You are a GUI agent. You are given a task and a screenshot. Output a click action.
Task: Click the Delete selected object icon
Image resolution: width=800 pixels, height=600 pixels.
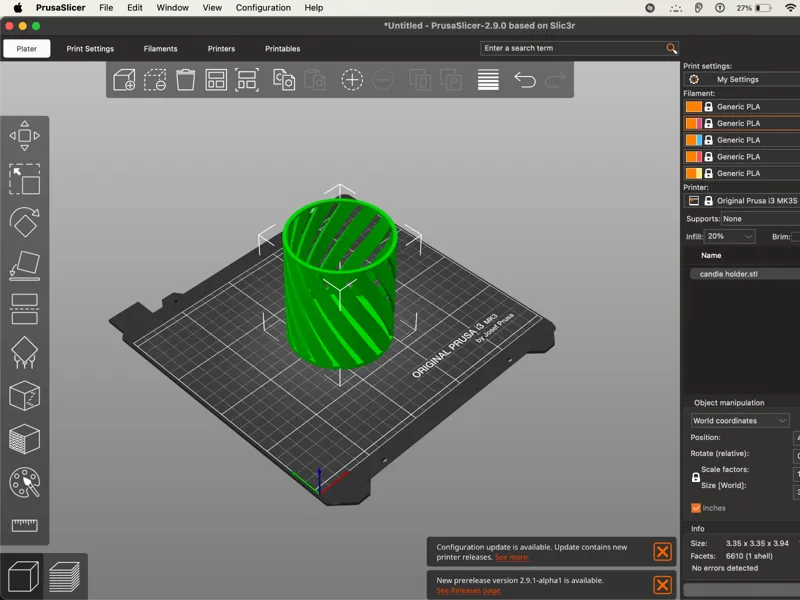pyautogui.click(x=155, y=80)
